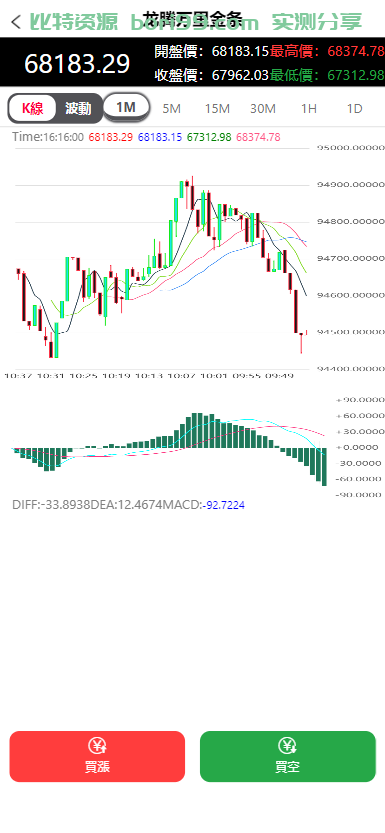Screen dimensions: 385x833
Task: Click the last falling candlestick near 94500
Action: (296, 310)
